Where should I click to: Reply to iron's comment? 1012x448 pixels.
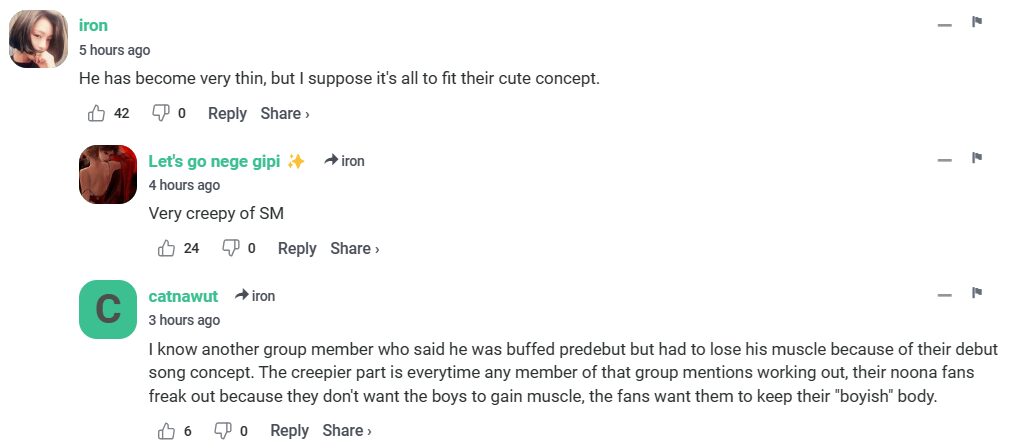(x=227, y=113)
